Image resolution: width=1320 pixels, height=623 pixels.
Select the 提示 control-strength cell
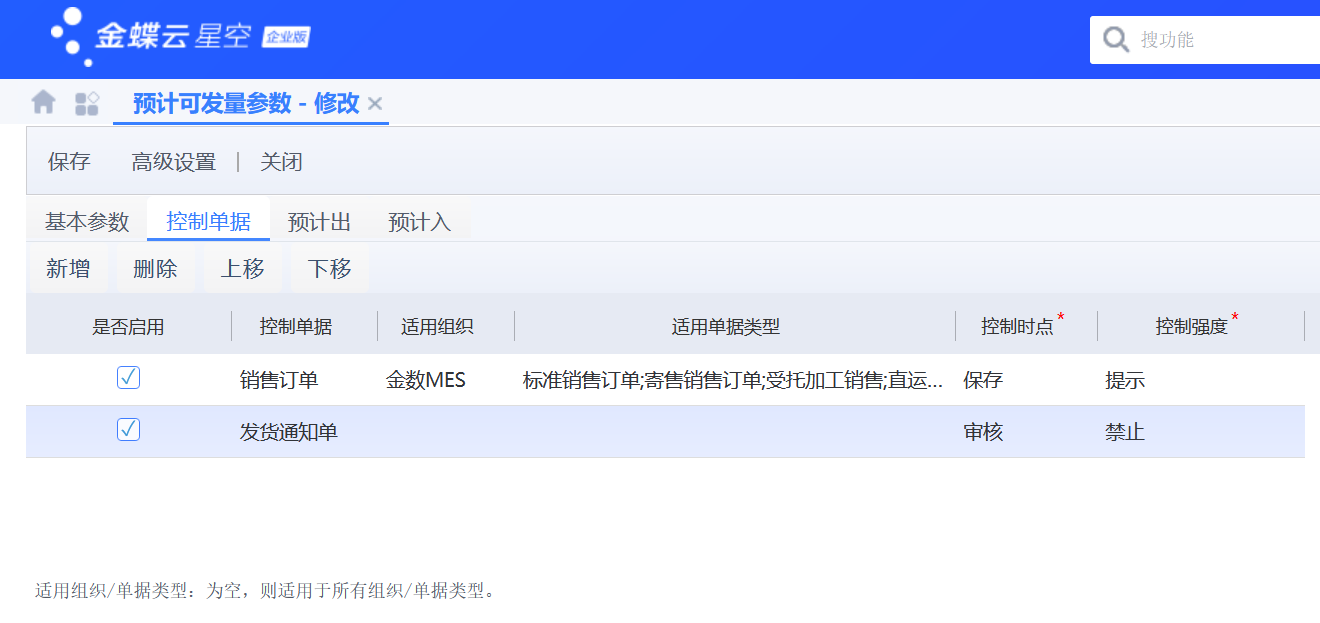1201,380
